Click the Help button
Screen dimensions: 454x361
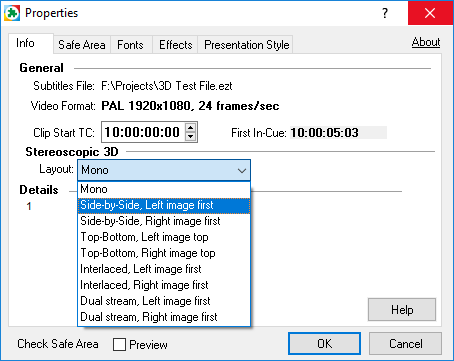point(402,310)
